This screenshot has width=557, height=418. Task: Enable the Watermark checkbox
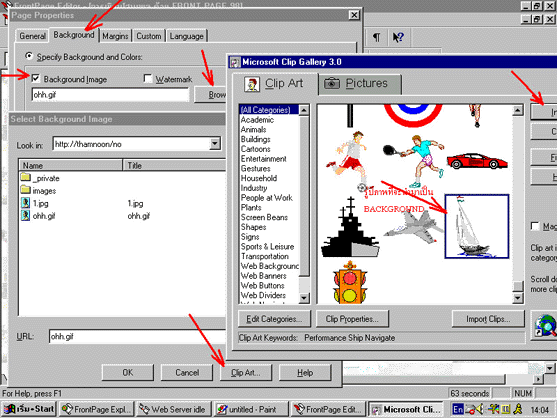coord(147,78)
